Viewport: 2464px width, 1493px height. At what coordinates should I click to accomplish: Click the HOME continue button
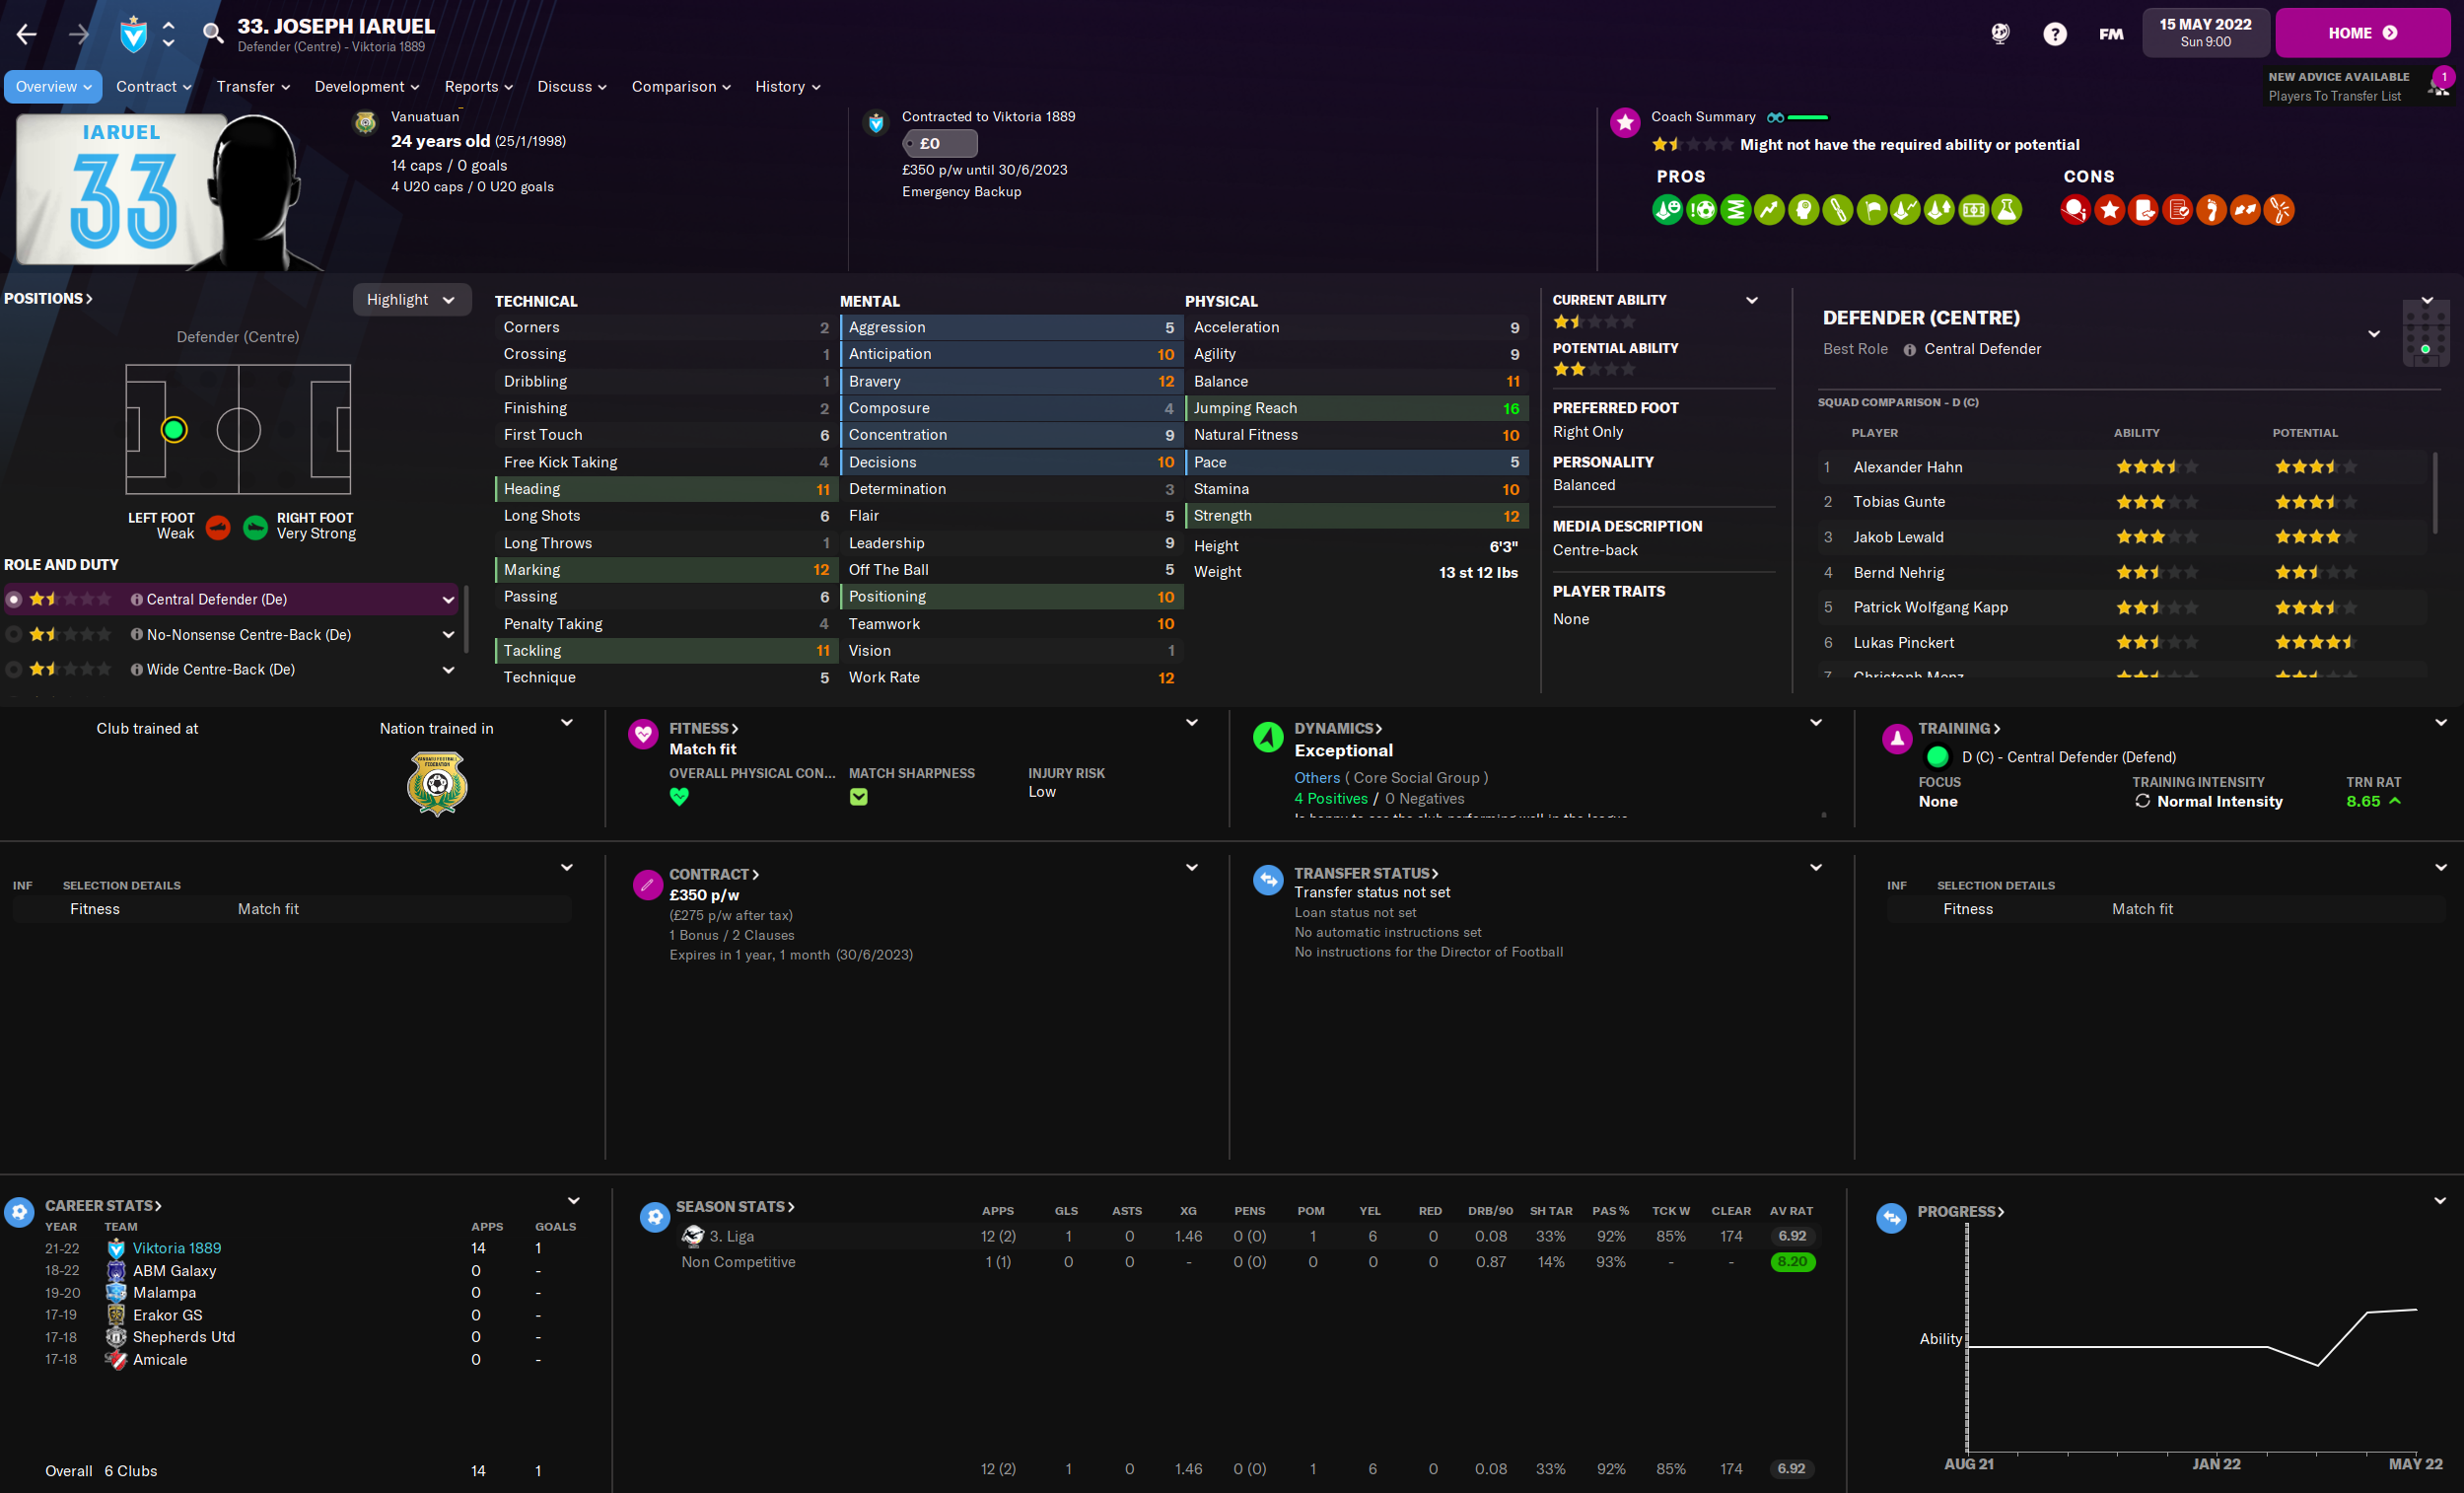tap(2362, 33)
